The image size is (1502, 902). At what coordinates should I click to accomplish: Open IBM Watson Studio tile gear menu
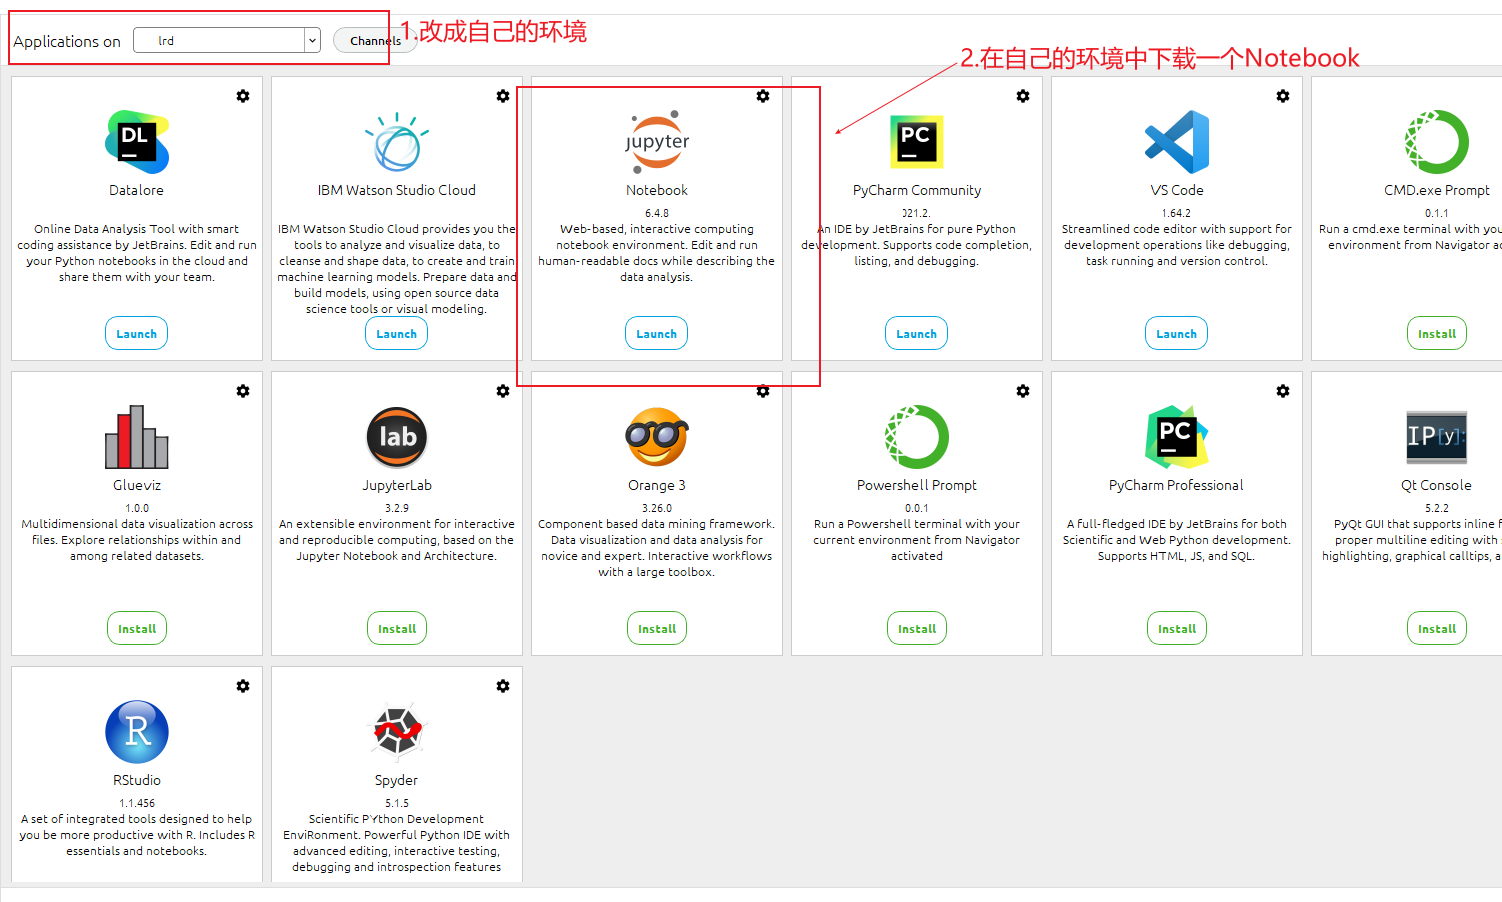pyautogui.click(x=503, y=96)
